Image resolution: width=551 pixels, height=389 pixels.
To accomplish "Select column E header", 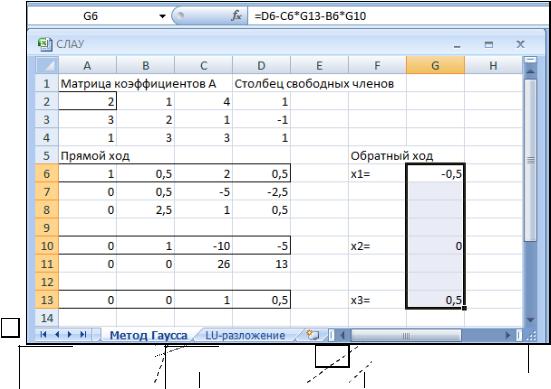I will [319, 65].
